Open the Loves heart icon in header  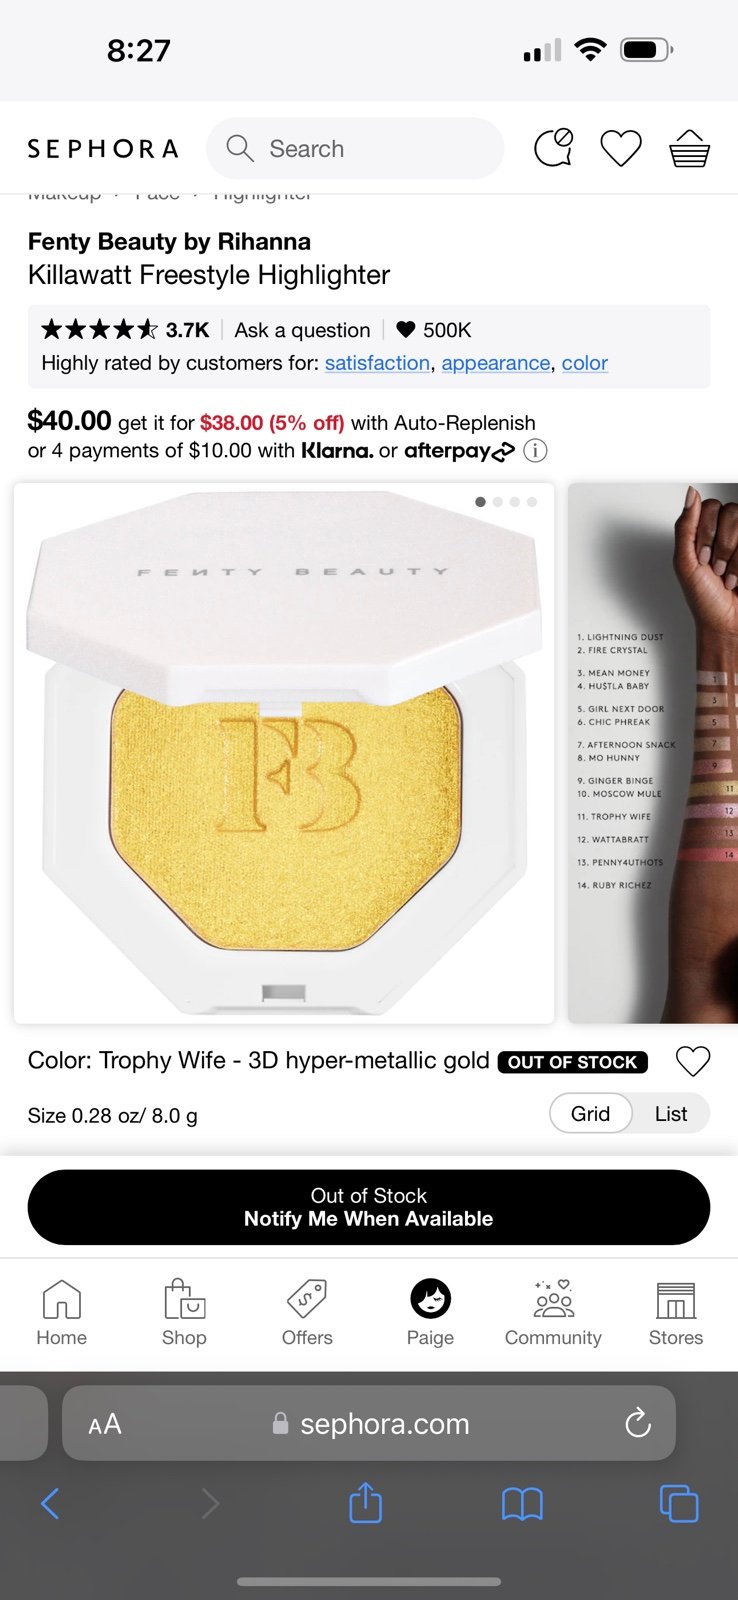620,149
